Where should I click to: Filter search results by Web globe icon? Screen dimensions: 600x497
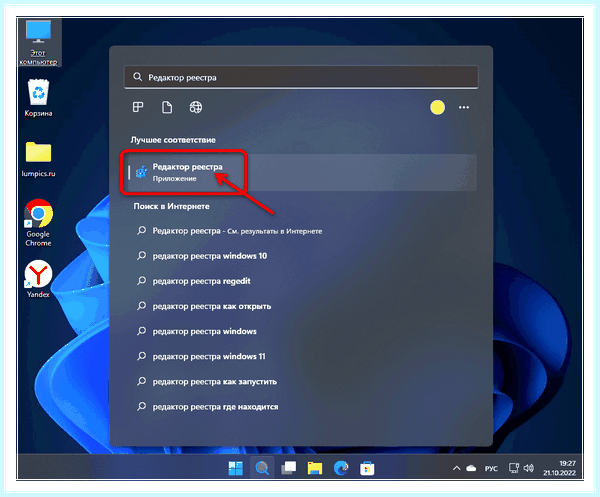(x=196, y=108)
